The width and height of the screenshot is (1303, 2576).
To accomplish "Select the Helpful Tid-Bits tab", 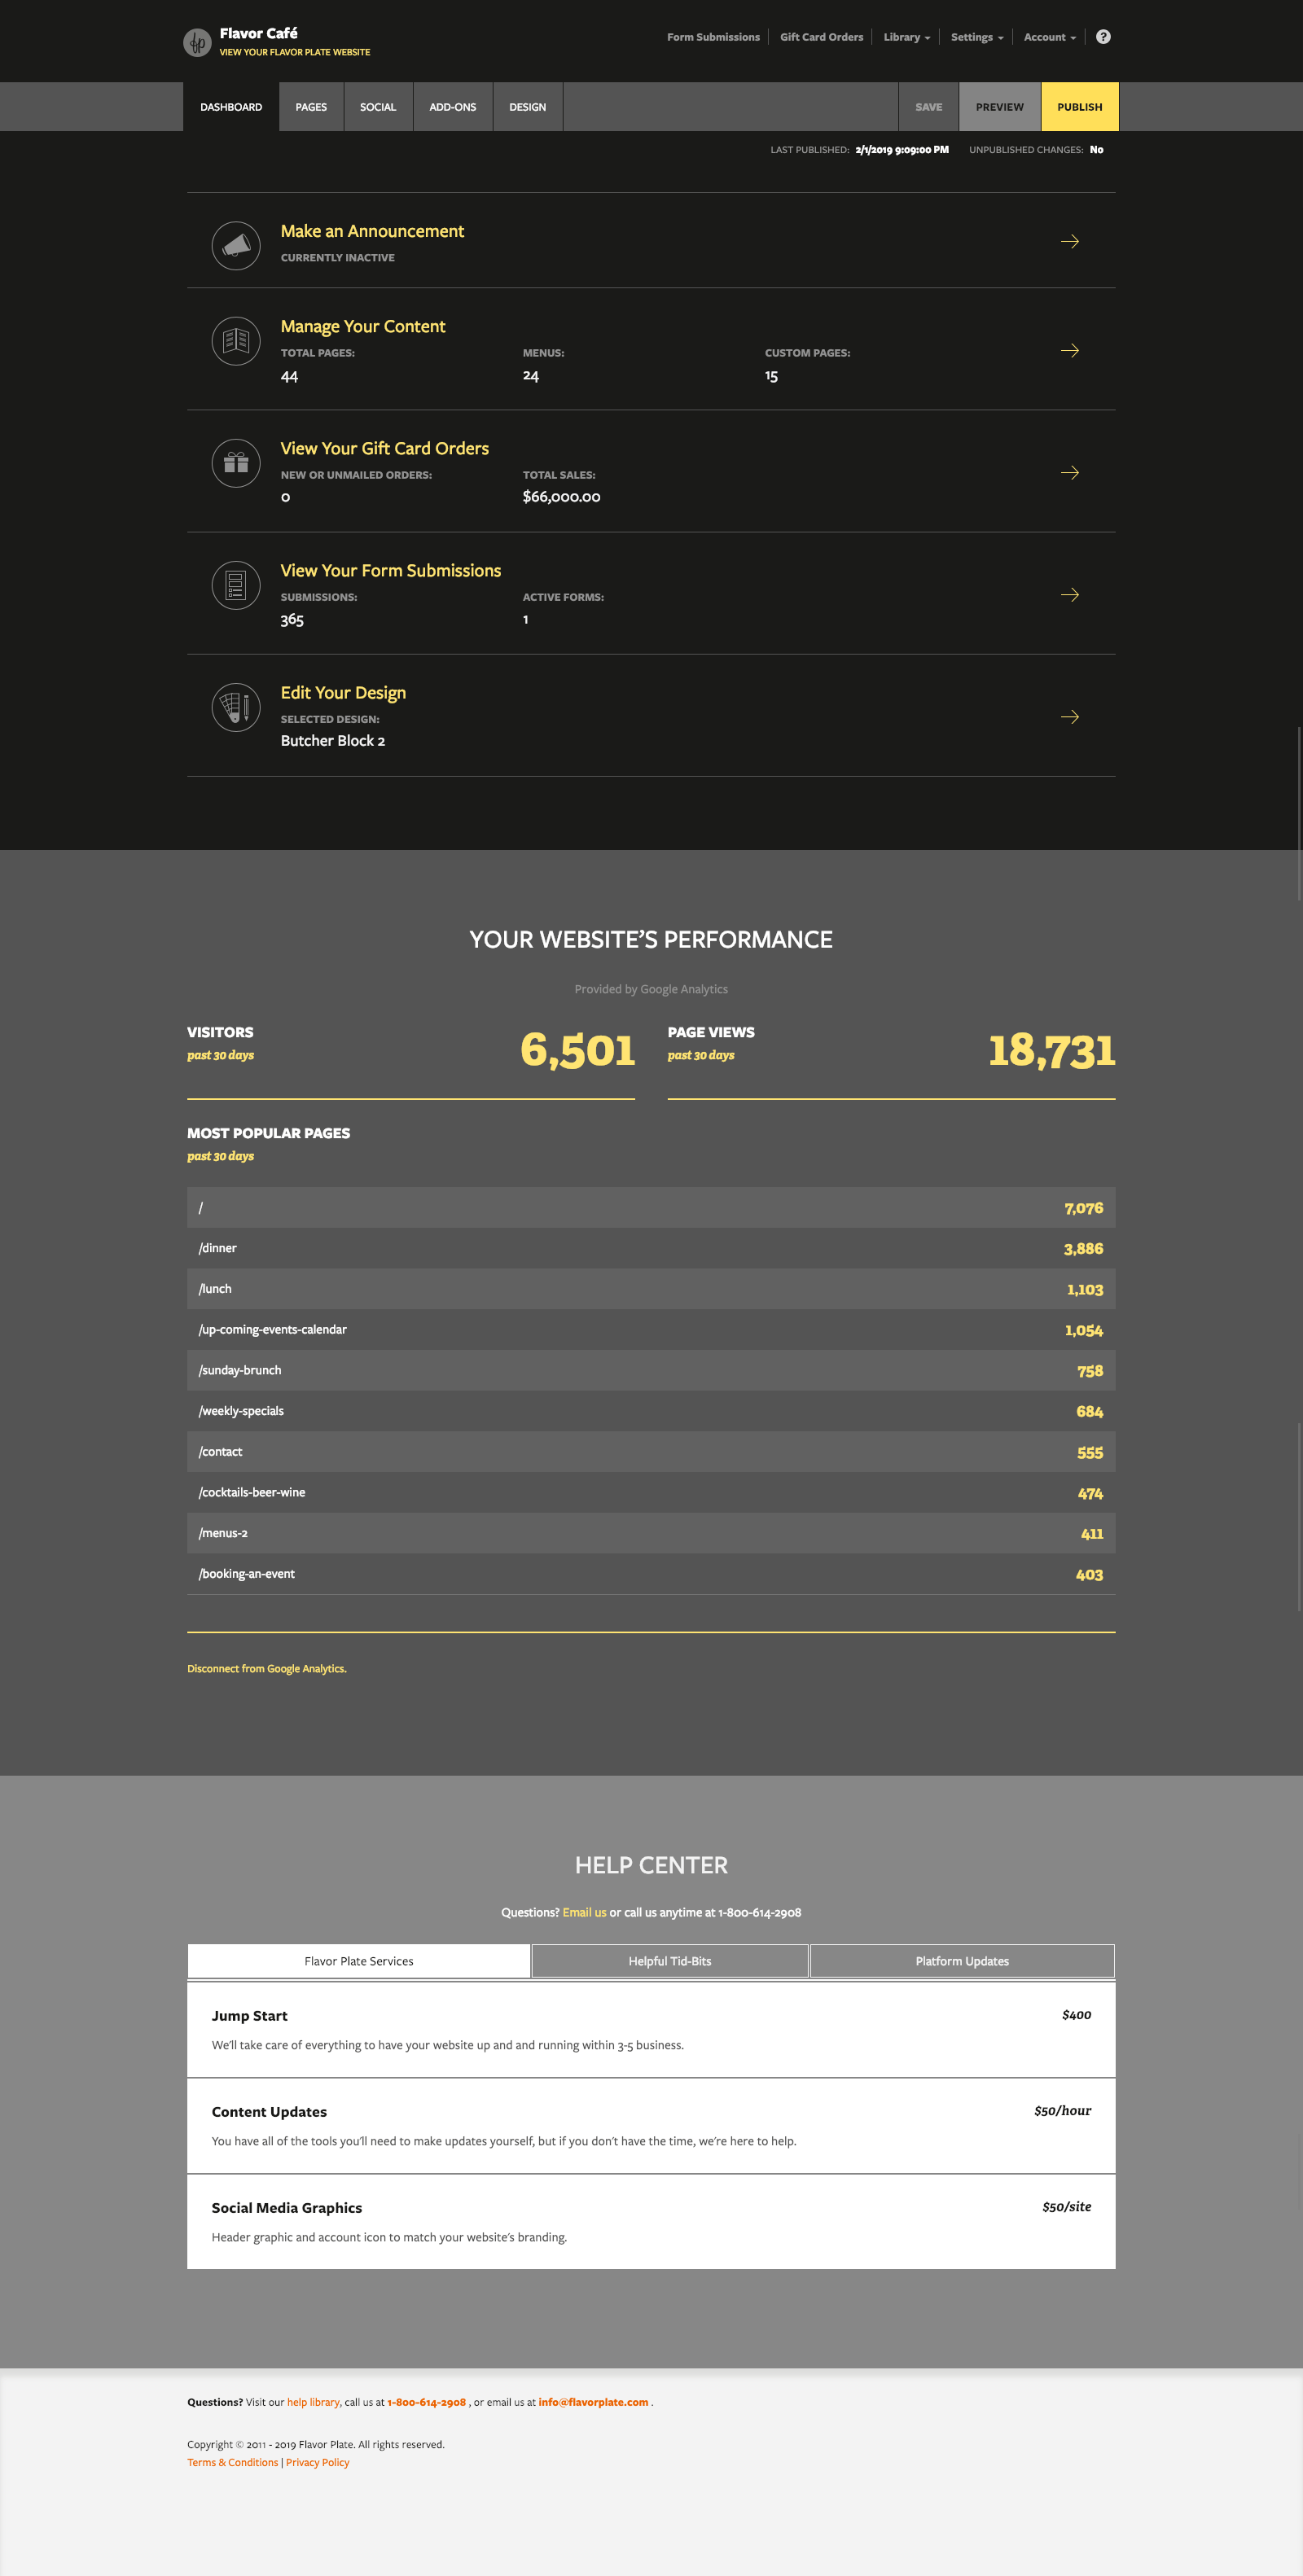I will pos(669,1961).
